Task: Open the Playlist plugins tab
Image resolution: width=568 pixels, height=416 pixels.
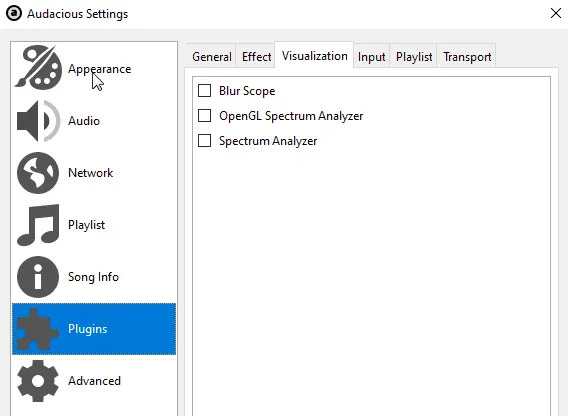Action: coord(414,57)
